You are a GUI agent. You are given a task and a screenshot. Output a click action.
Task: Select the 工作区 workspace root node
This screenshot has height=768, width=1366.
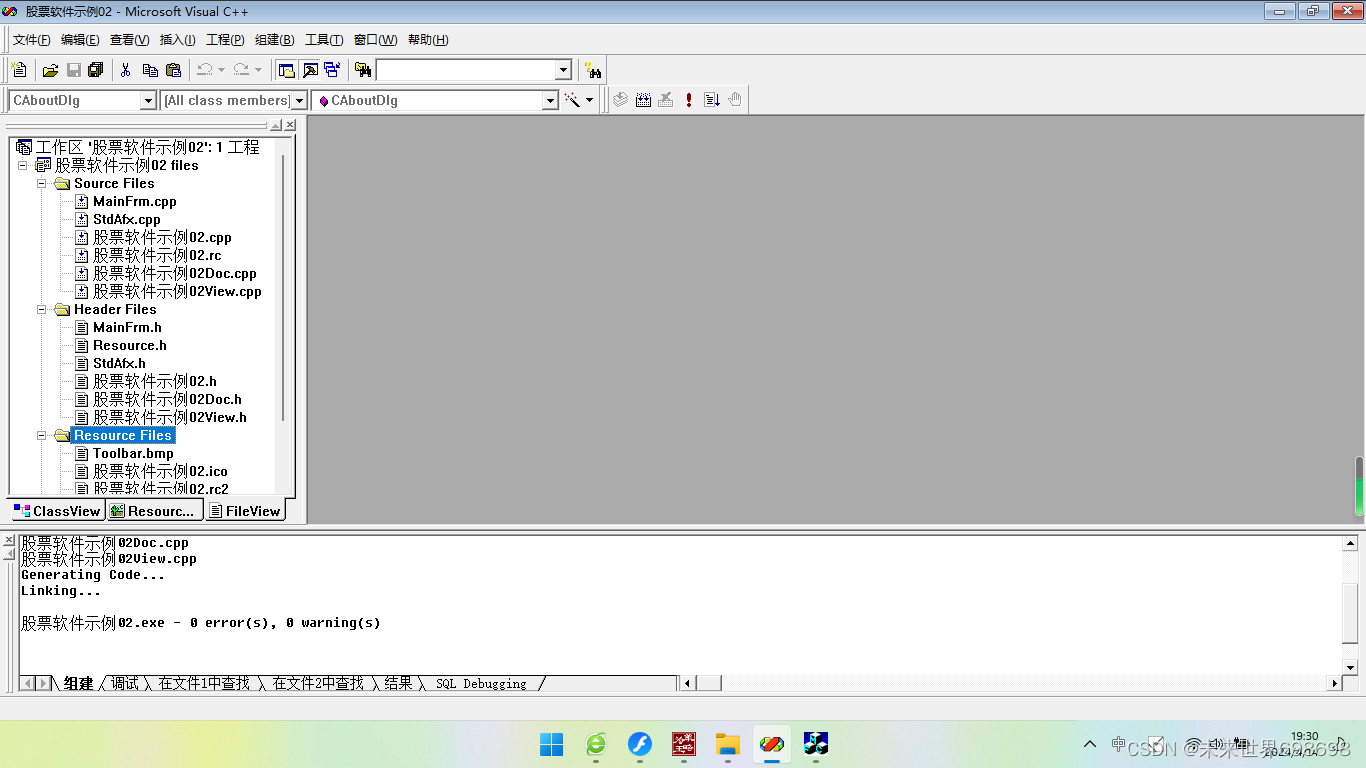[148, 147]
